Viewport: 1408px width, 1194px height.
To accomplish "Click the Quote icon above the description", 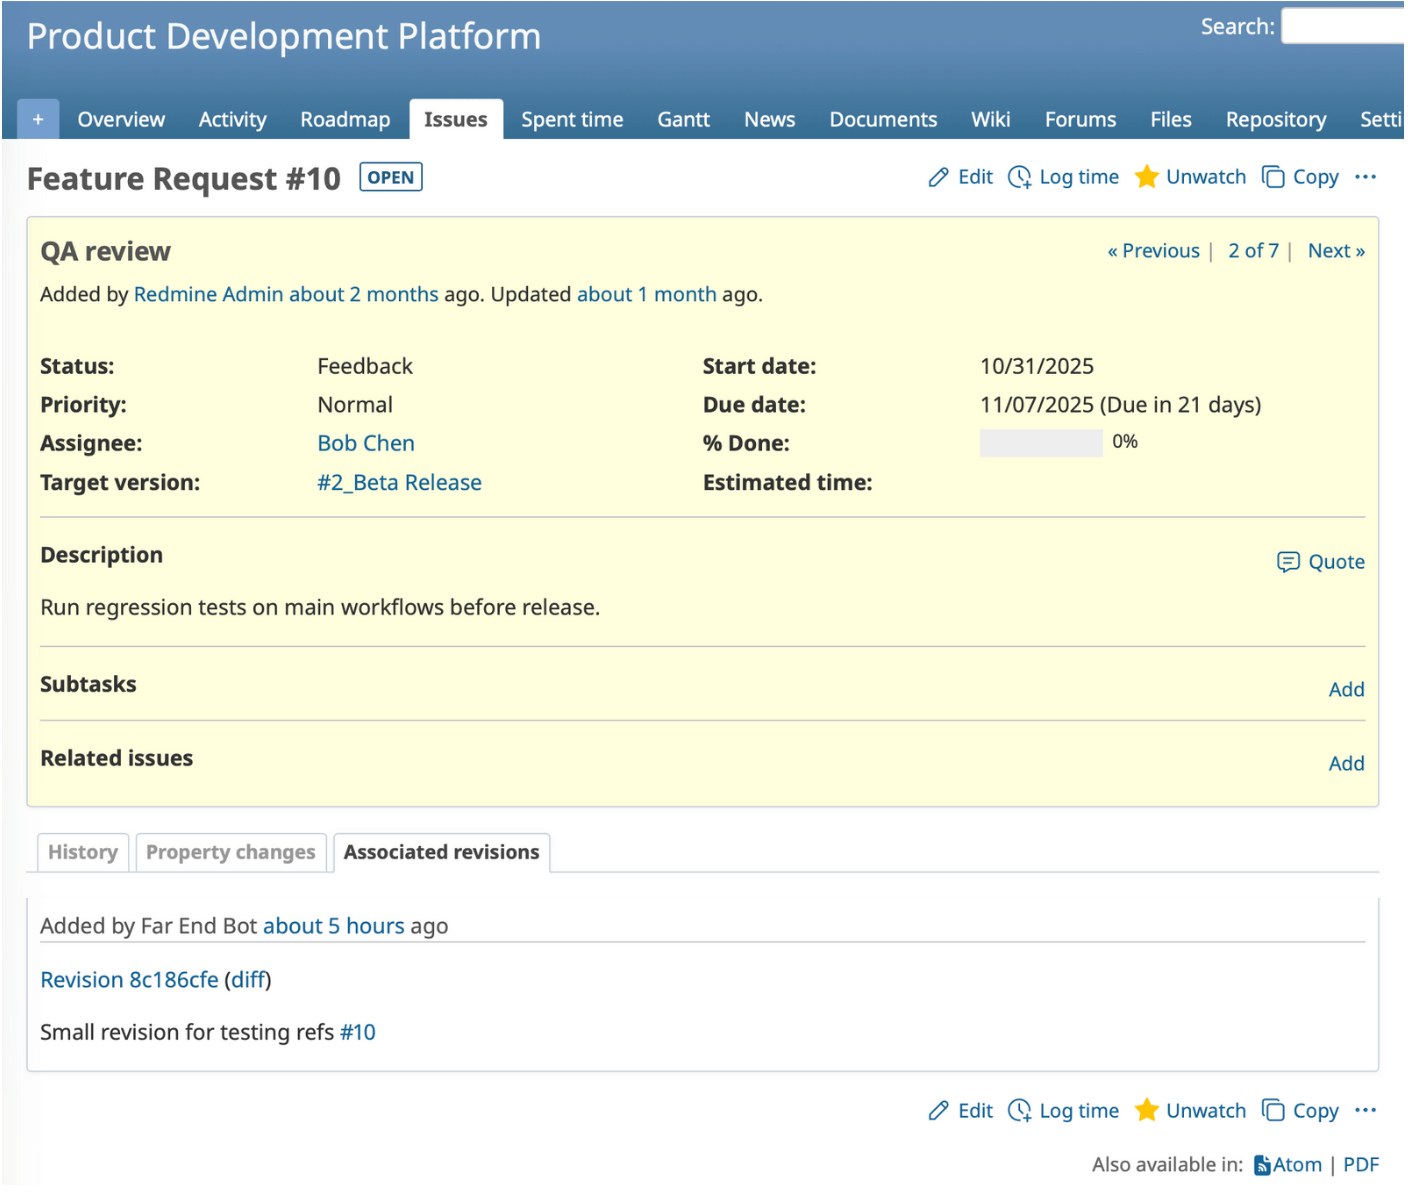I will 1289,561.
